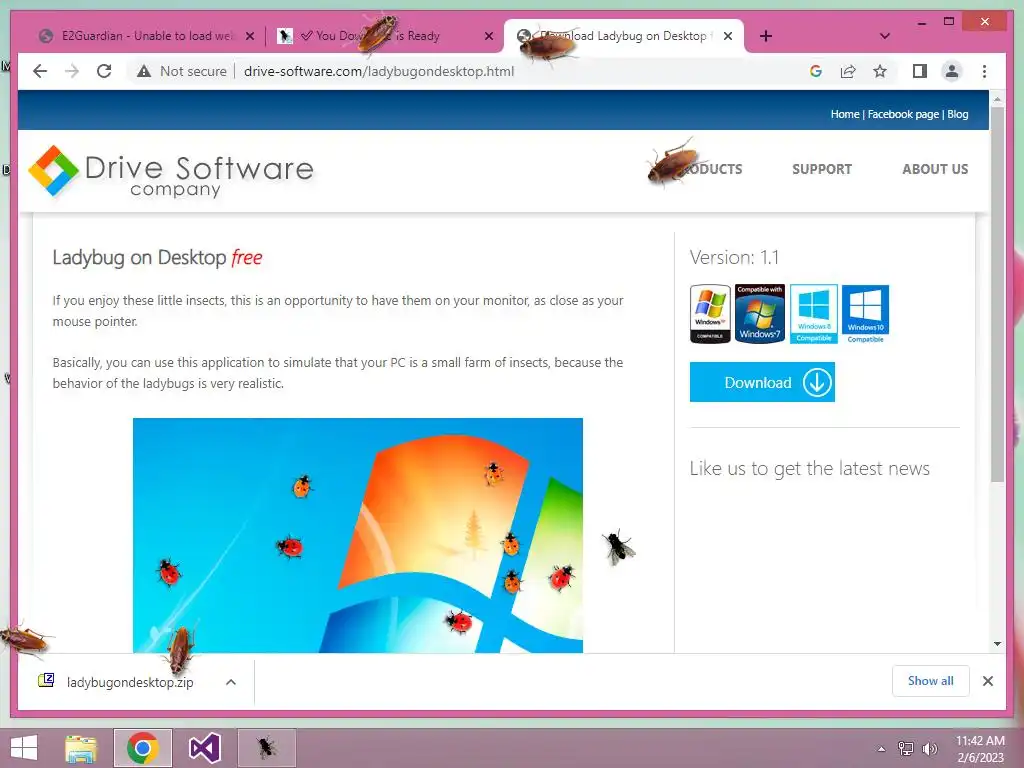Open the Windows Start menu

pyautogui.click(x=24, y=748)
